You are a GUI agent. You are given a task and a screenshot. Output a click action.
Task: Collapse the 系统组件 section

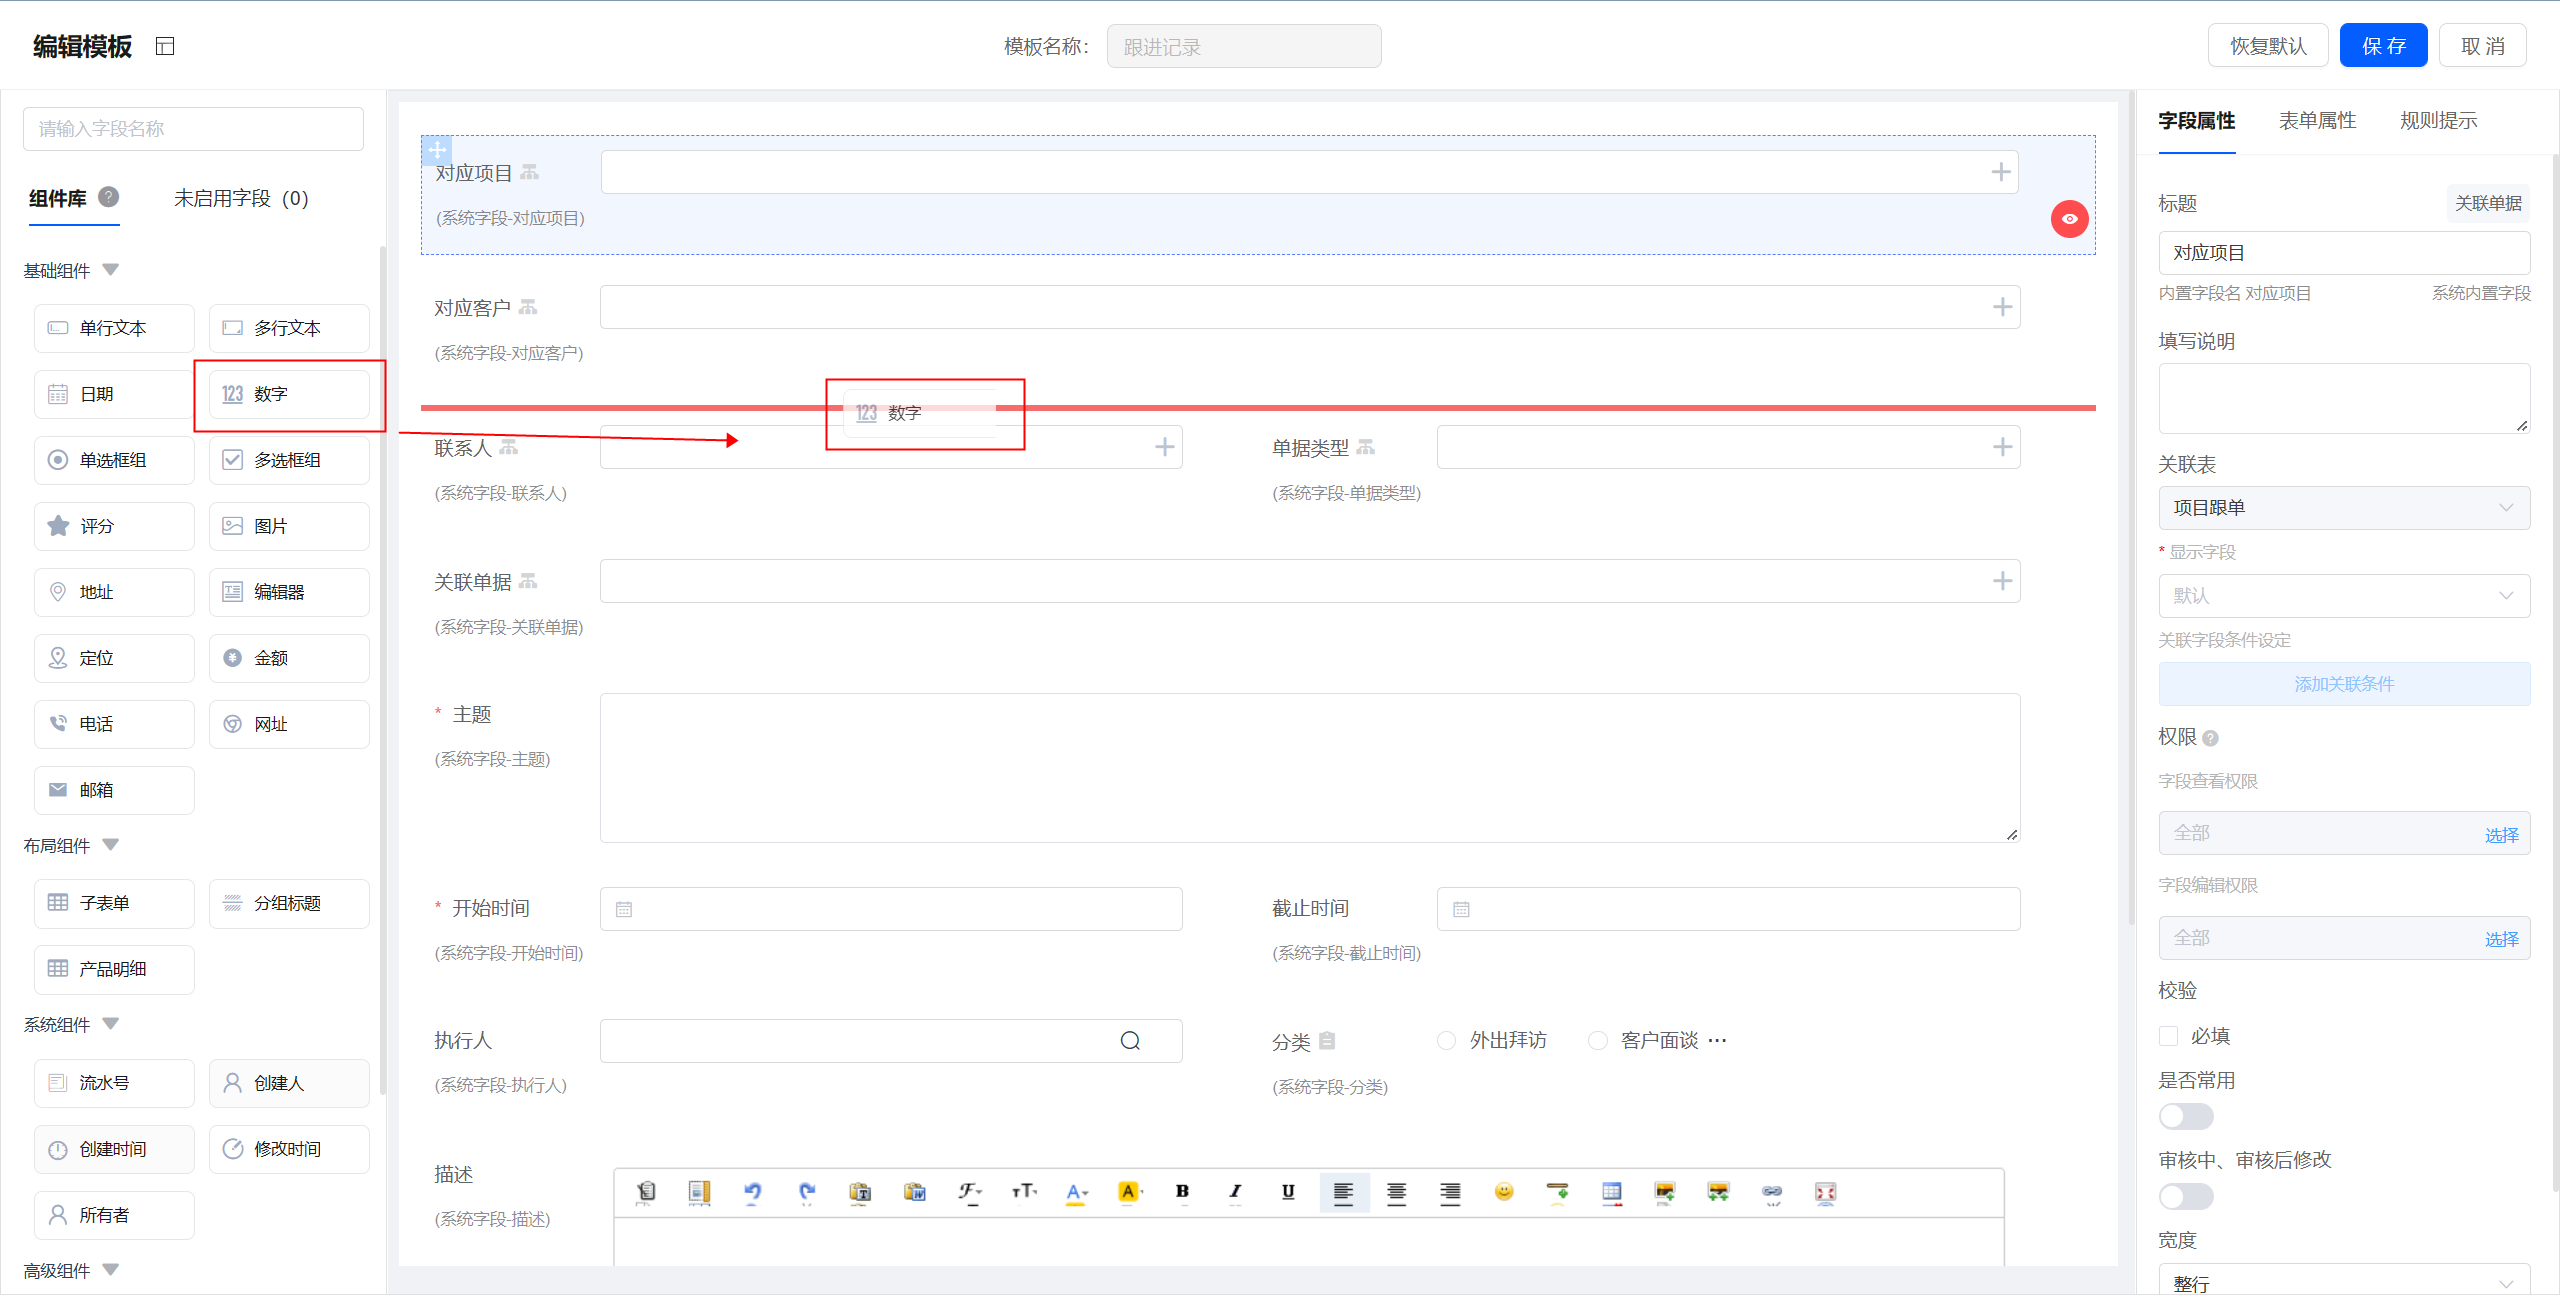(x=111, y=1023)
